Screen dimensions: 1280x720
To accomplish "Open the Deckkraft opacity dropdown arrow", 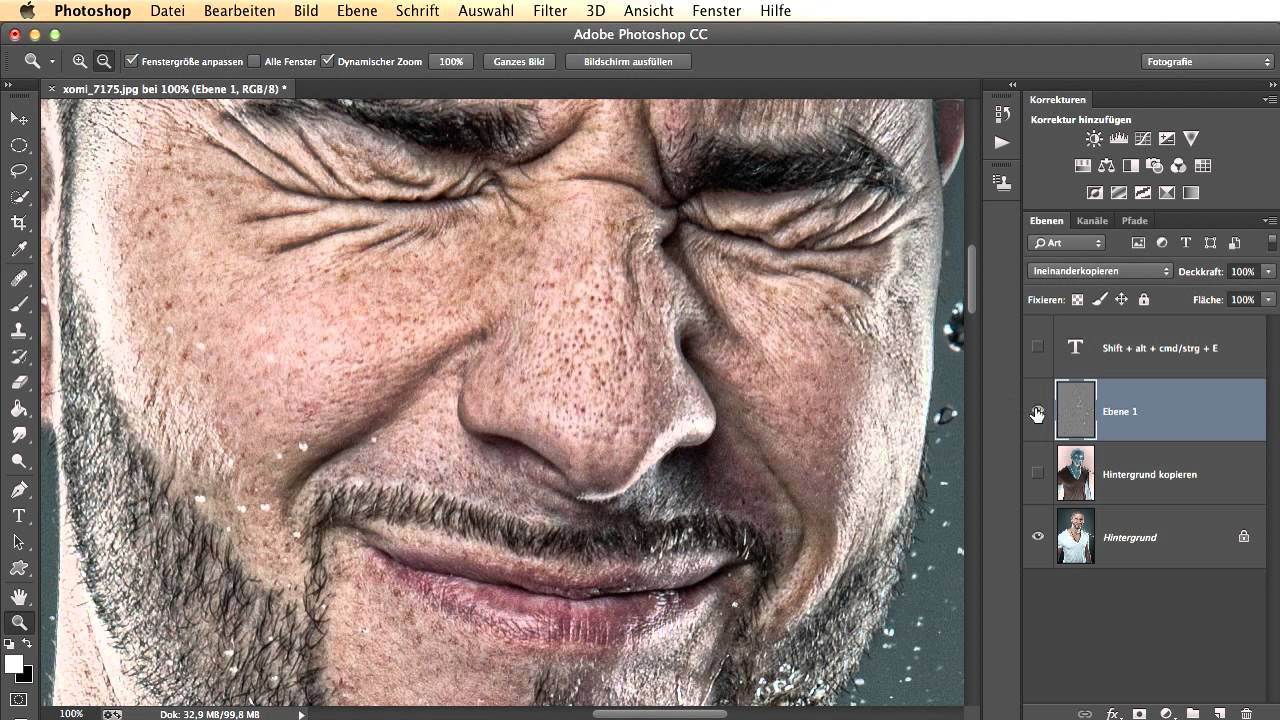I will pos(1268,271).
